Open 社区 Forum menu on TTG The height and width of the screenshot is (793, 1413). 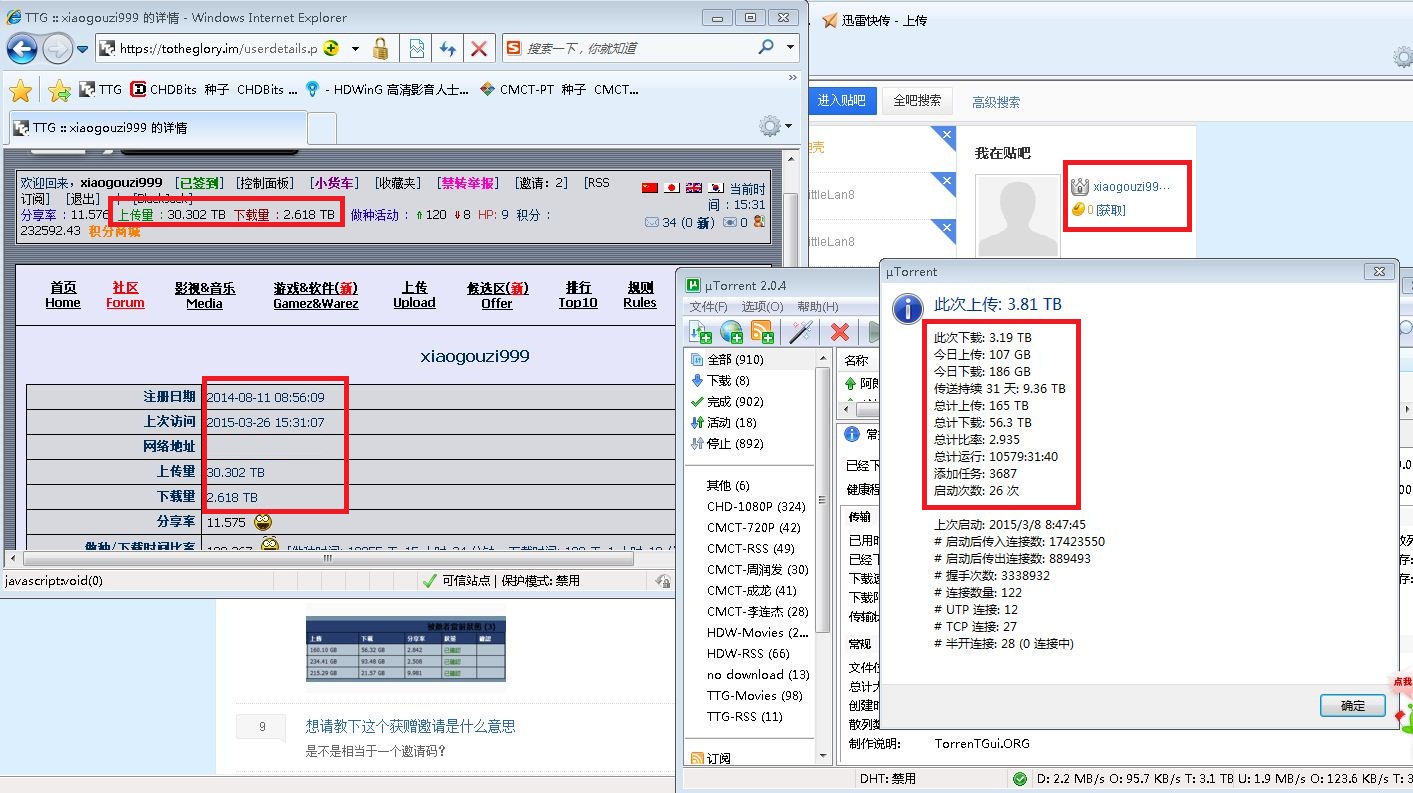tap(125, 295)
